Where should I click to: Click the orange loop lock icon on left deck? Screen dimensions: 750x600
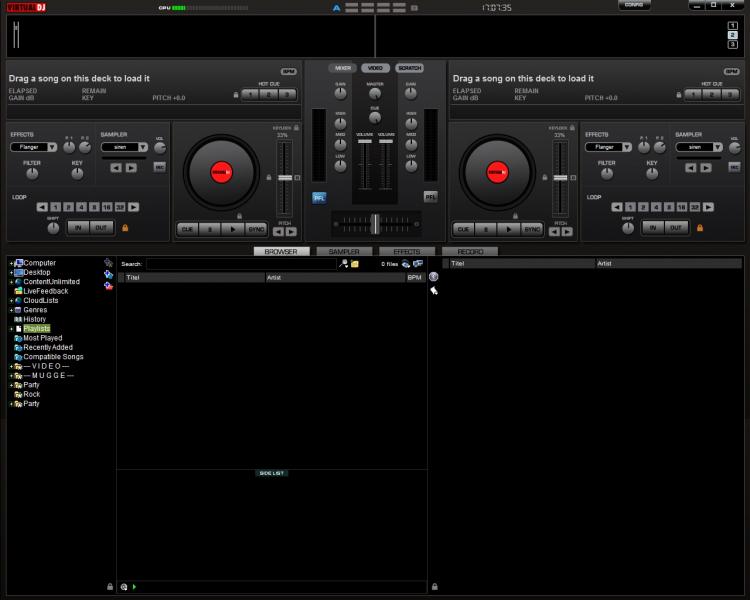(x=125, y=228)
